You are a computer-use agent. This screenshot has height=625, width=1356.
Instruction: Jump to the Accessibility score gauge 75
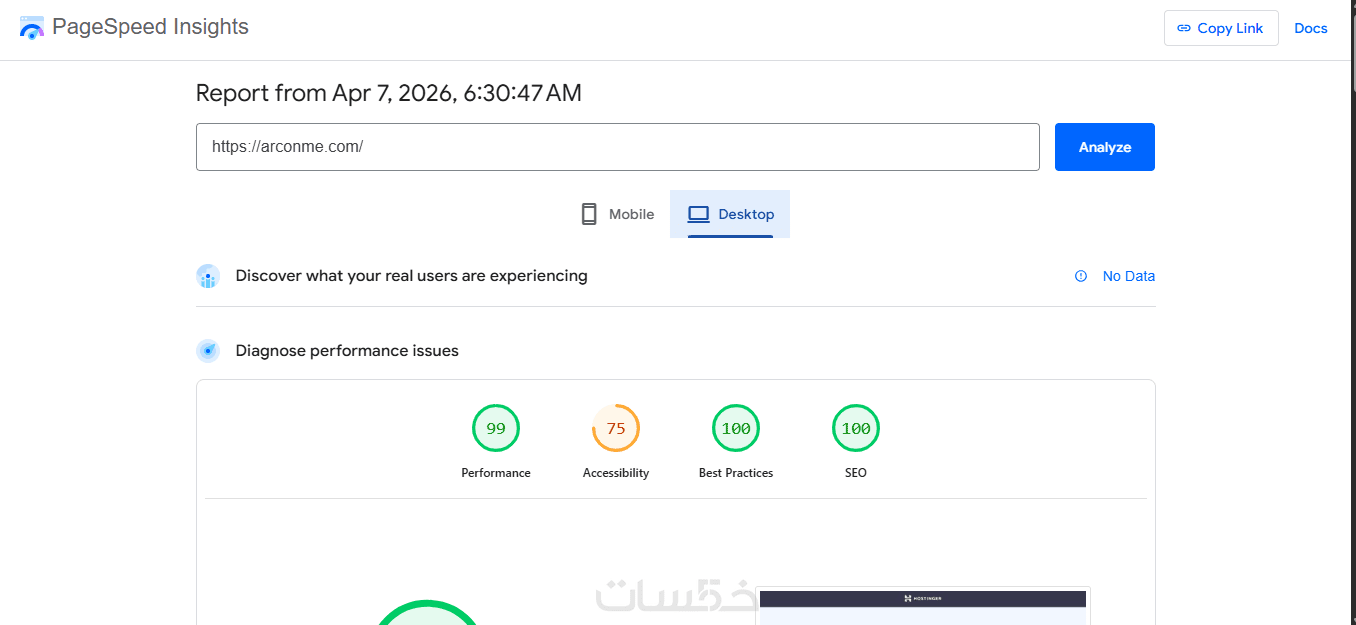click(616, 428)
